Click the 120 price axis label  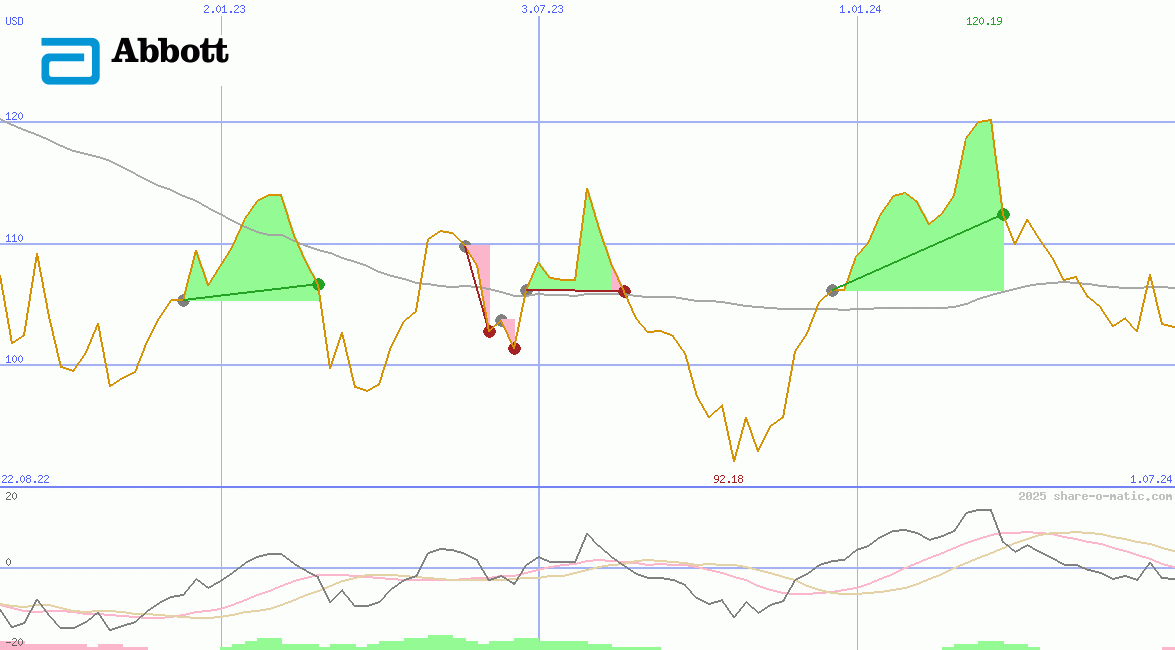(x=14, y=116)
